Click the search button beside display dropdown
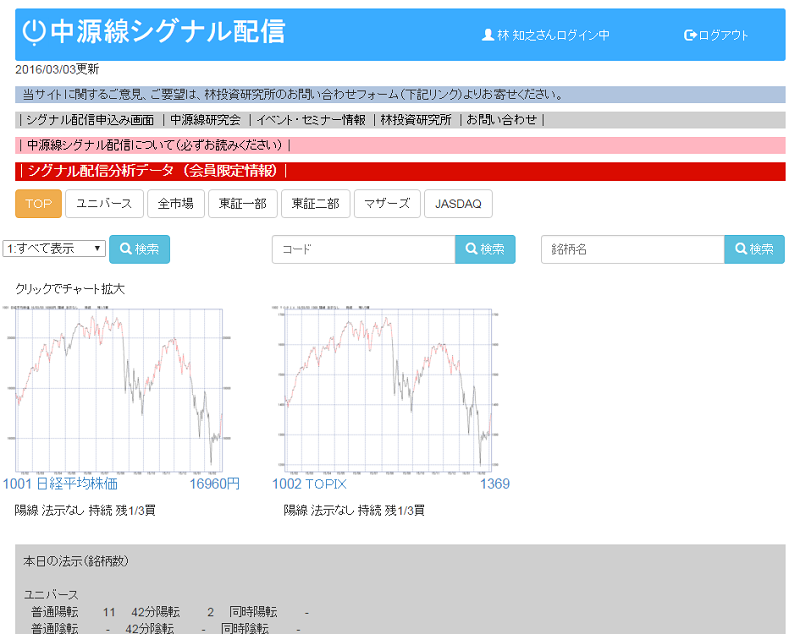The height and width of the screenshot is (634, 800). click(139, 249)
